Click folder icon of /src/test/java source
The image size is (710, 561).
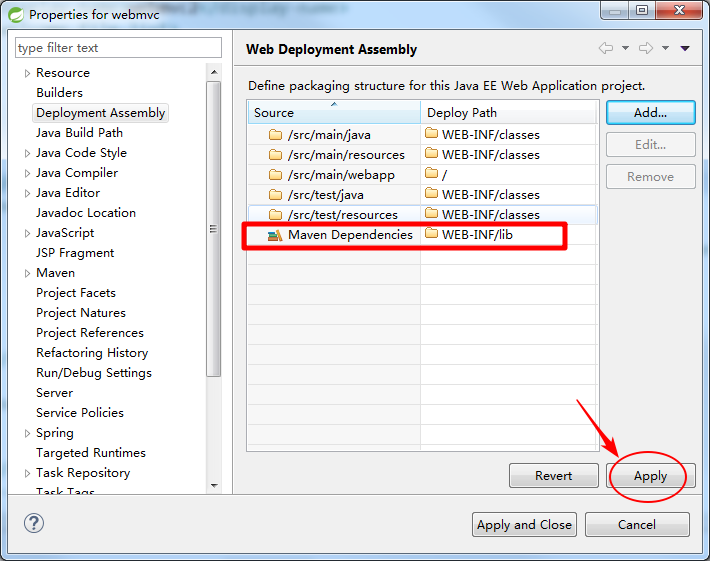(275, 195)
